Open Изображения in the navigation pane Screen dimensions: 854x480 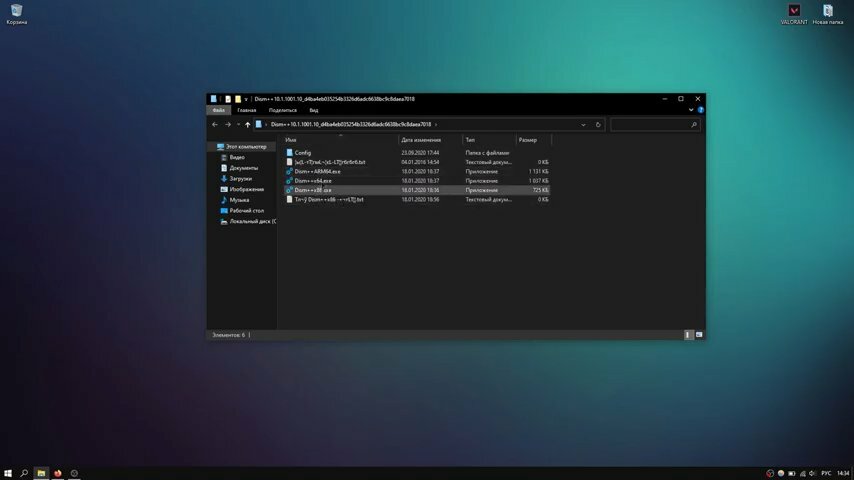click(x=246, y=190)
